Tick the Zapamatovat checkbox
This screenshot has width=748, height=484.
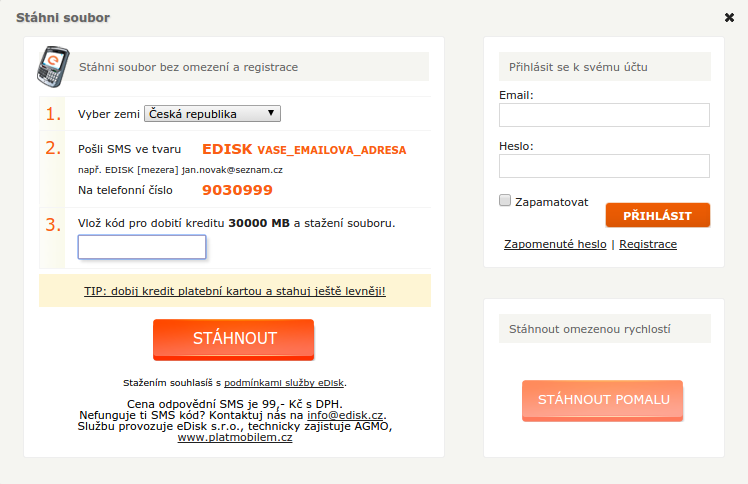[x=505, y=200]
